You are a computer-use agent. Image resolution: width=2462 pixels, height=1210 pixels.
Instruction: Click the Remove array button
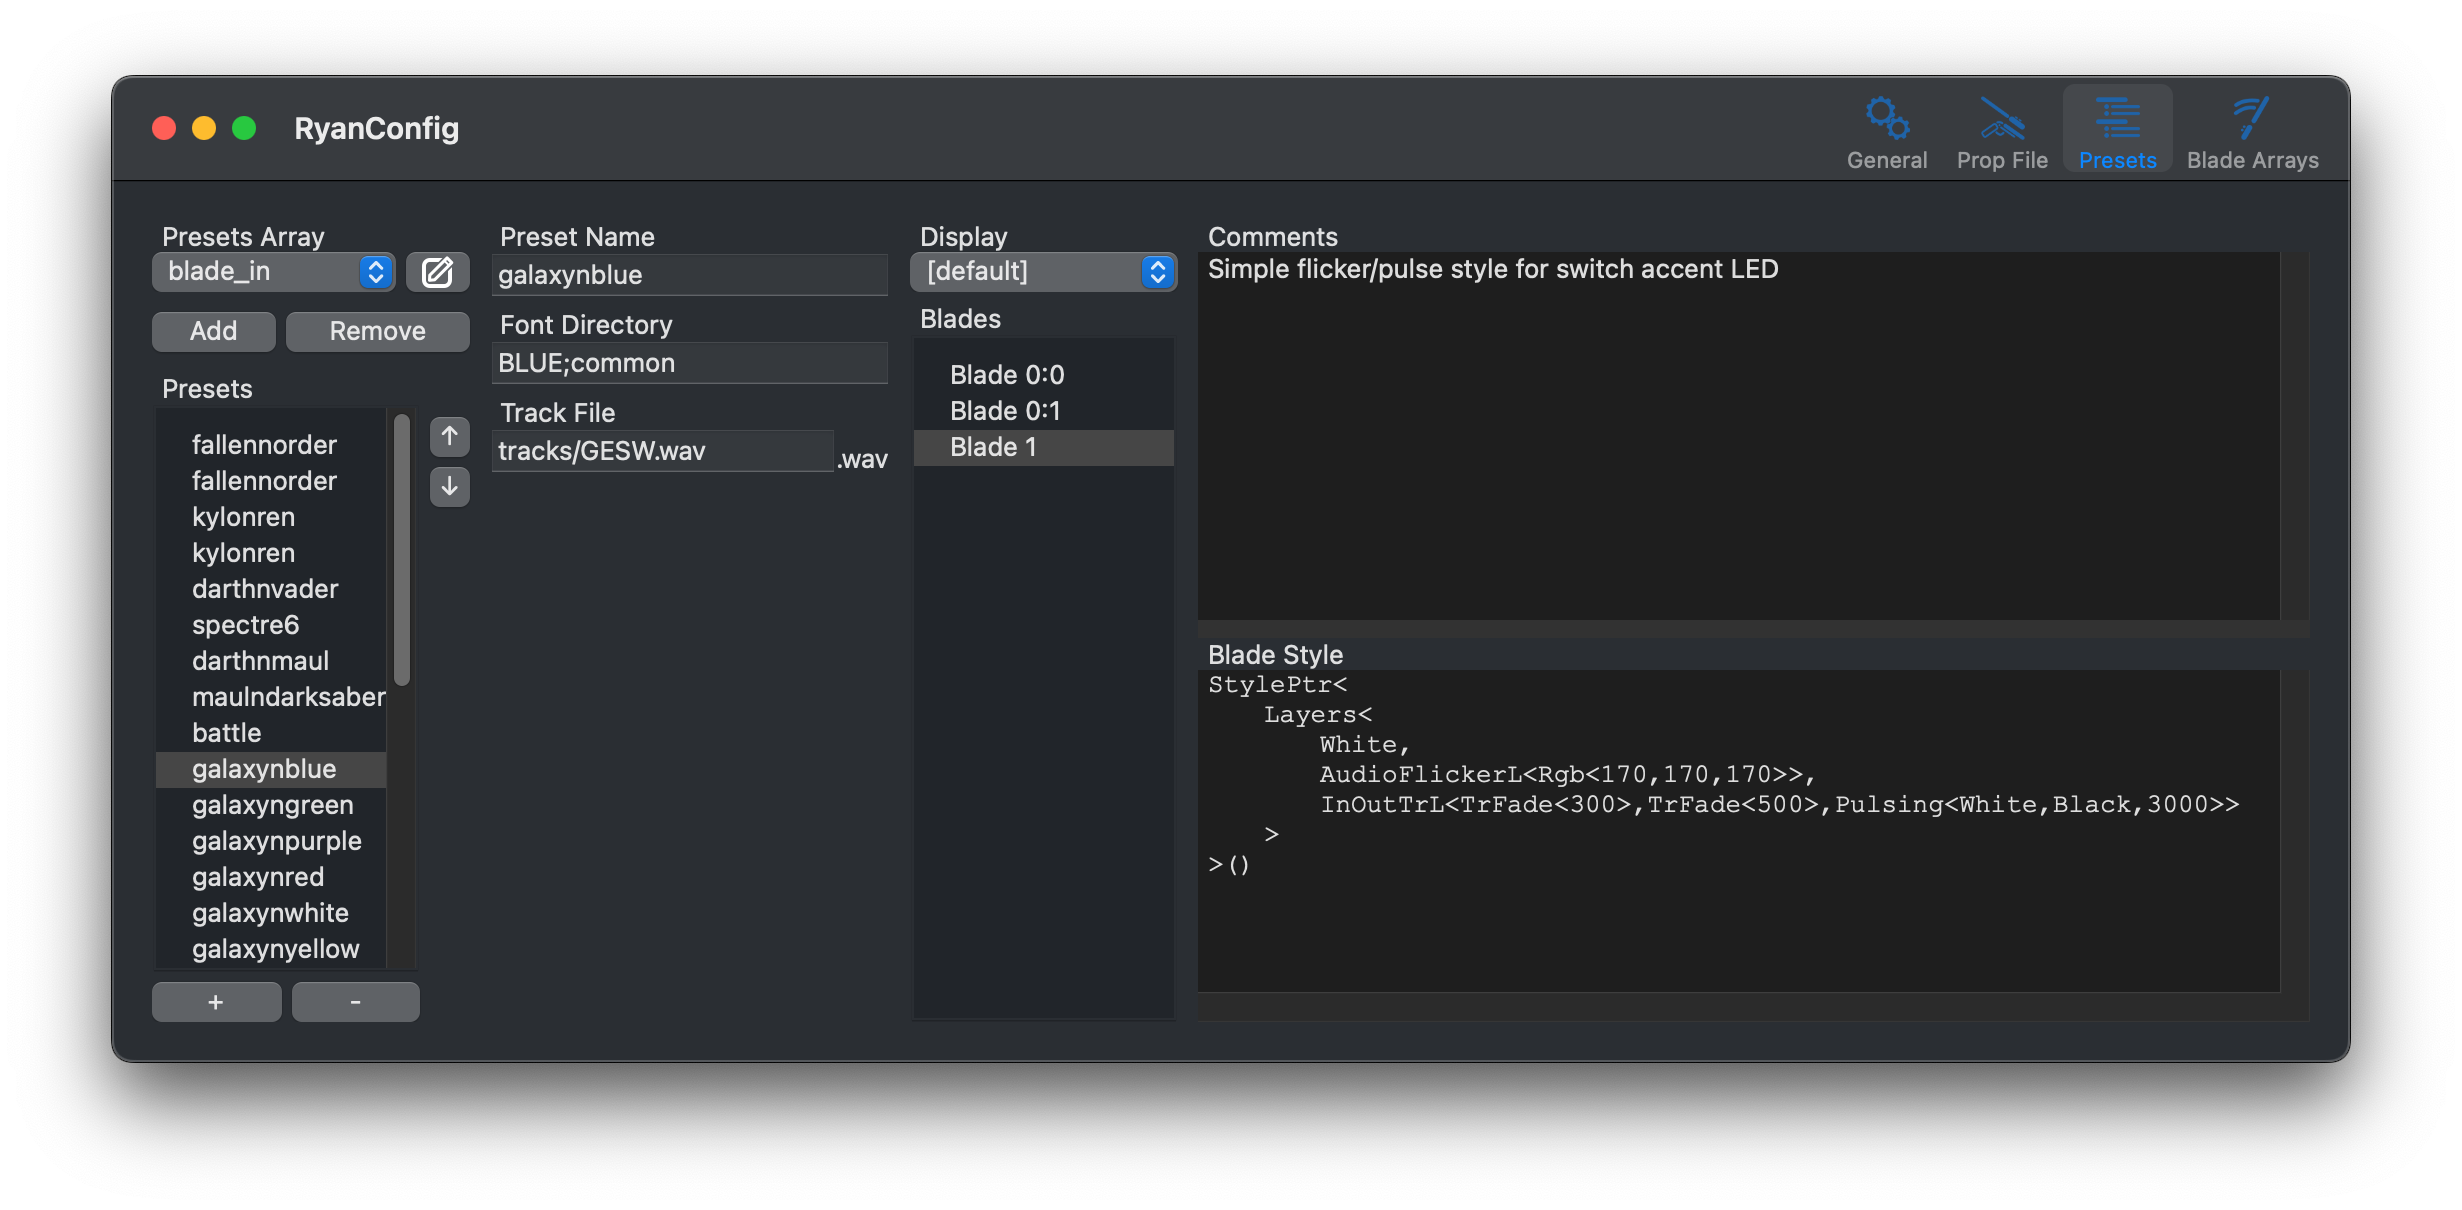(x=377, y=331)
